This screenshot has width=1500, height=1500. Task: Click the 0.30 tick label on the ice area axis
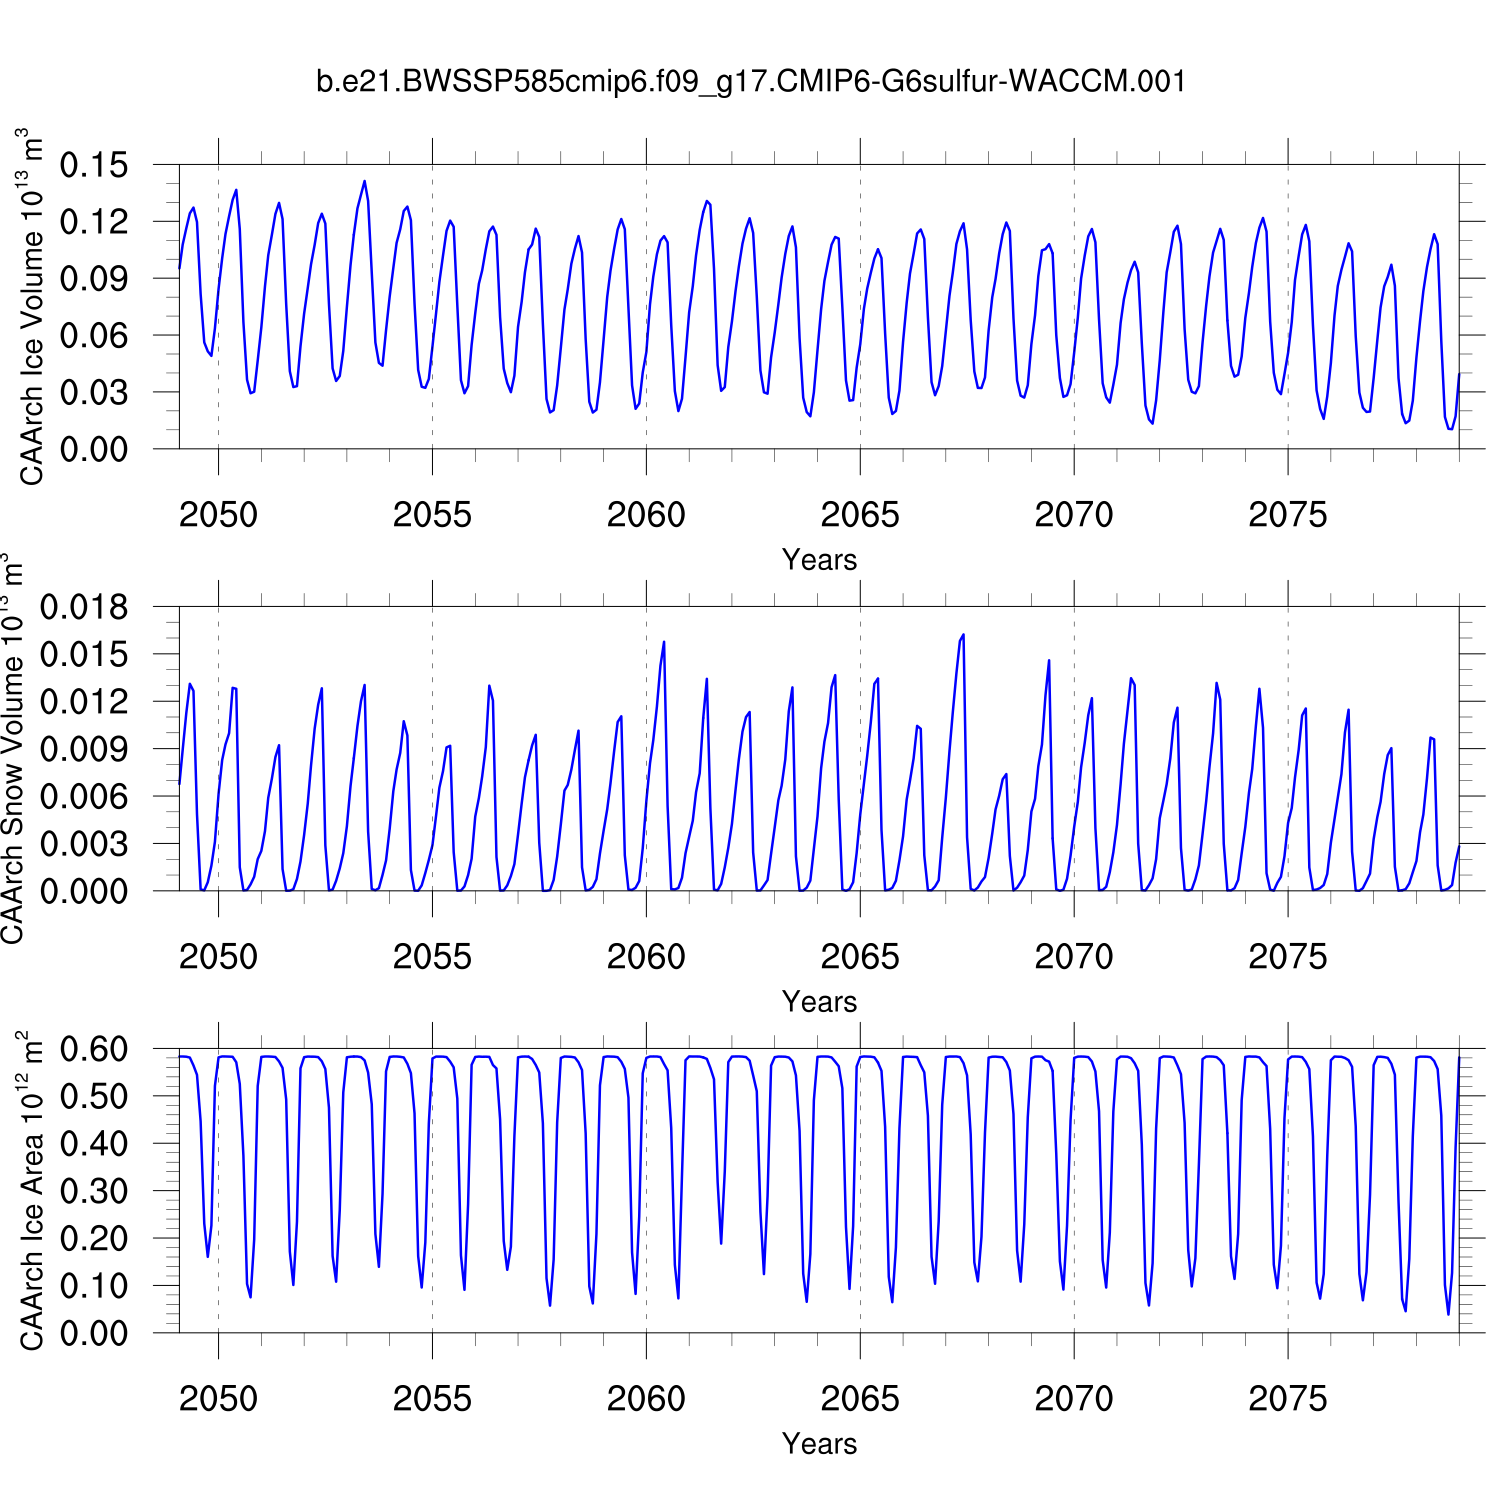coord(94,1191)
